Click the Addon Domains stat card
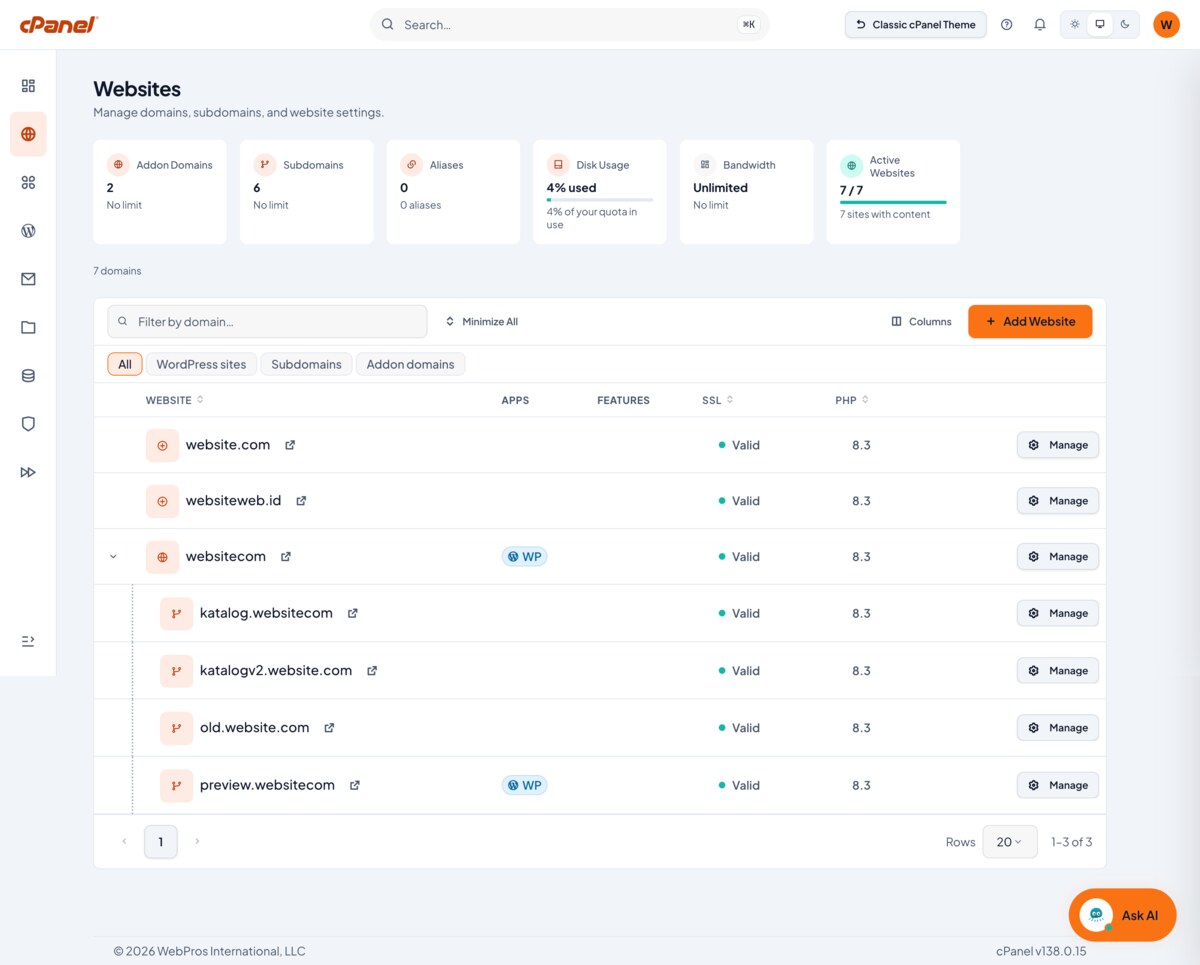Viewport: 1200px width, 965px height. pyautogui.click(x=160, y=192)
